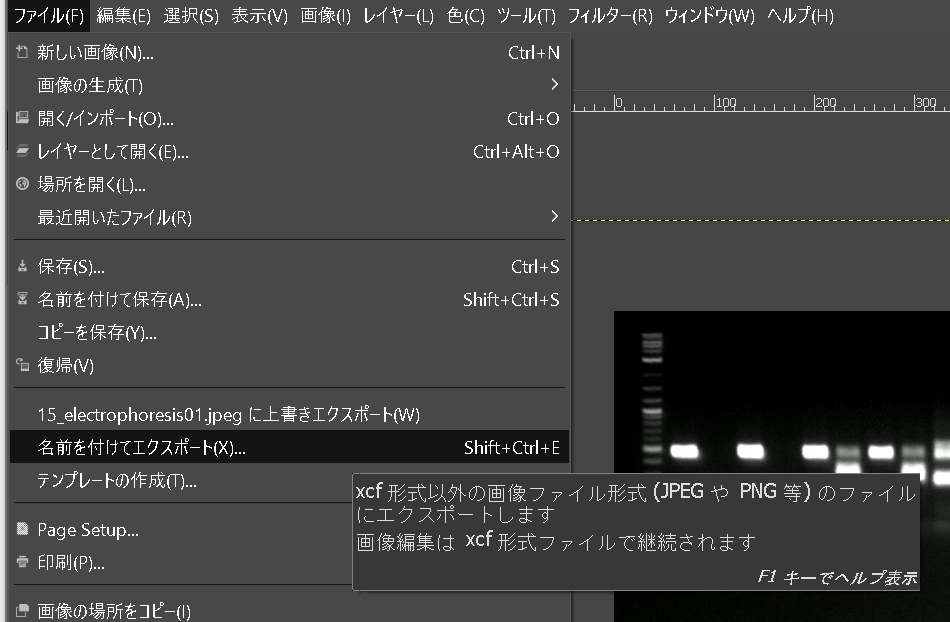Choose コピーを保存(Y) menu entry
Screen dimensions: 950x622
click(97, 333)
